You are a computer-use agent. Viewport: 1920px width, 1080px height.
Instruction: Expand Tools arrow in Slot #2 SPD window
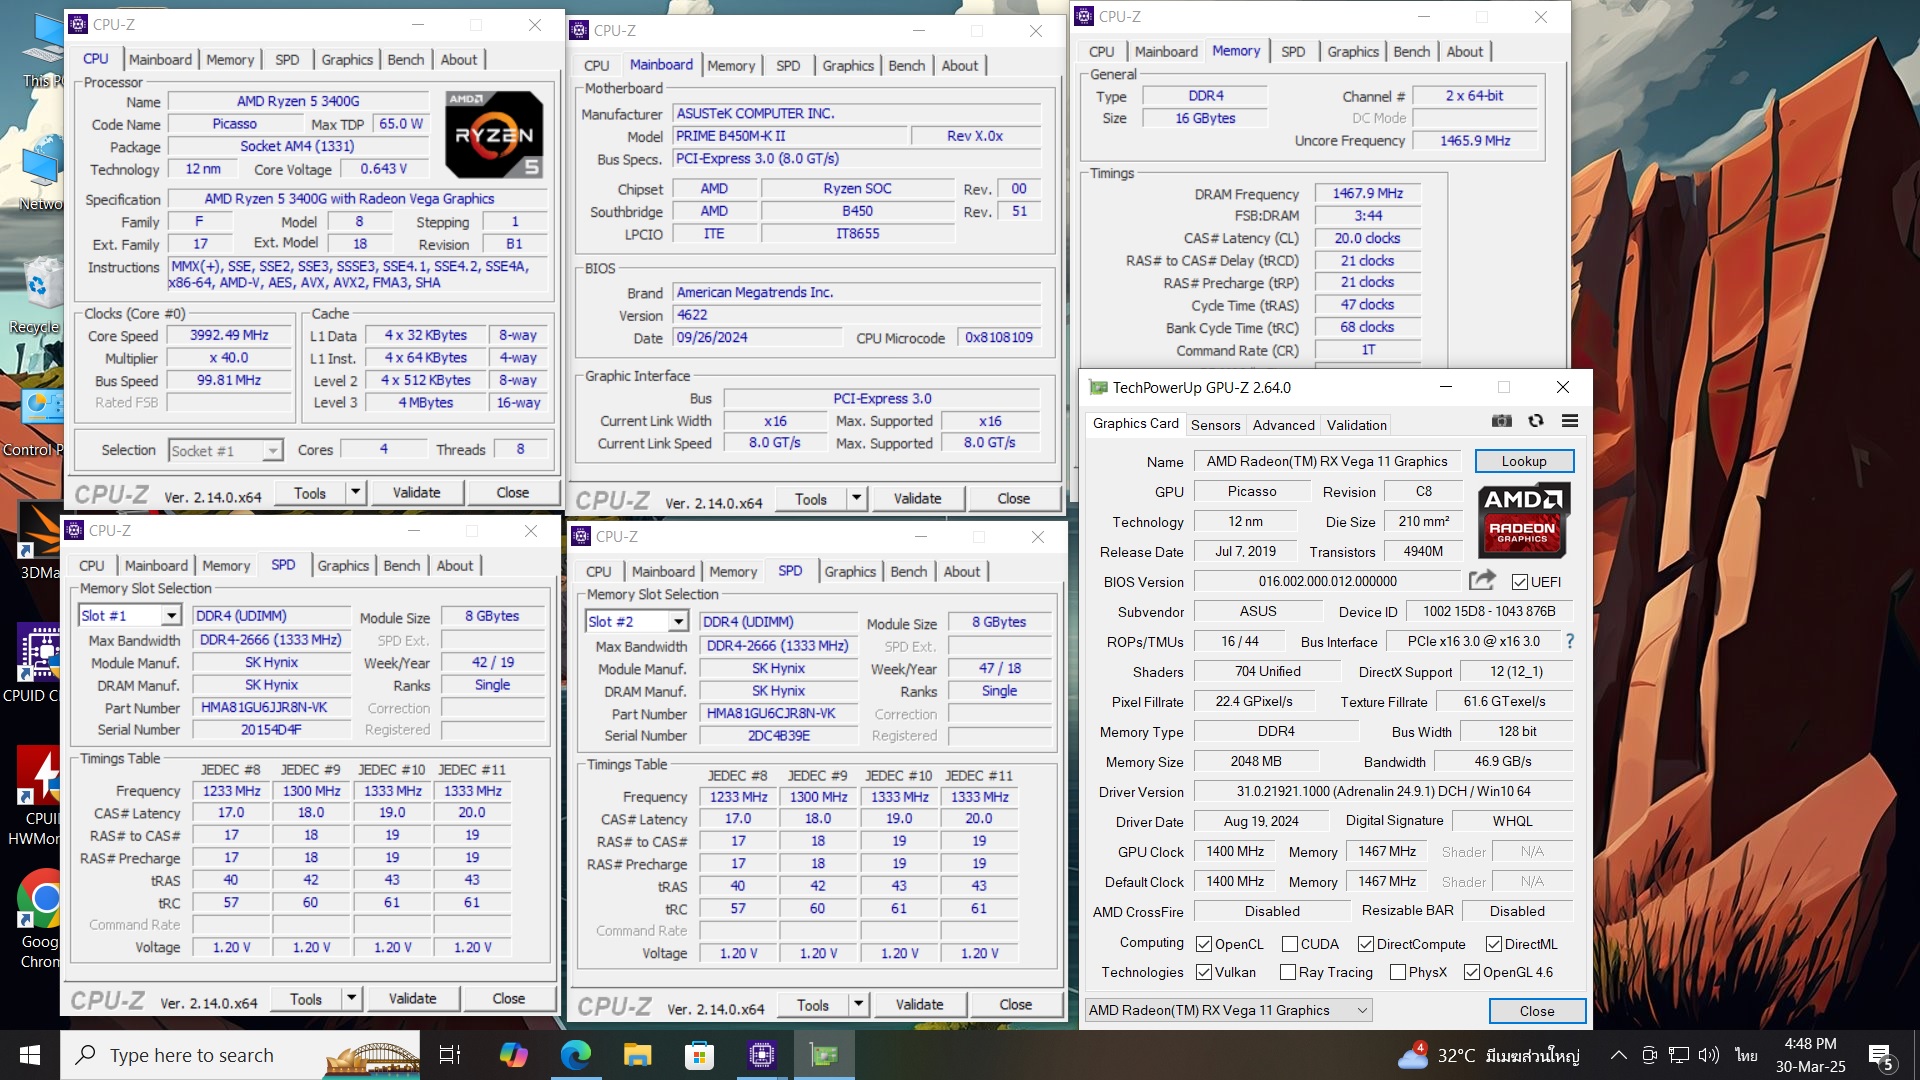click(x=858, y=1004)
